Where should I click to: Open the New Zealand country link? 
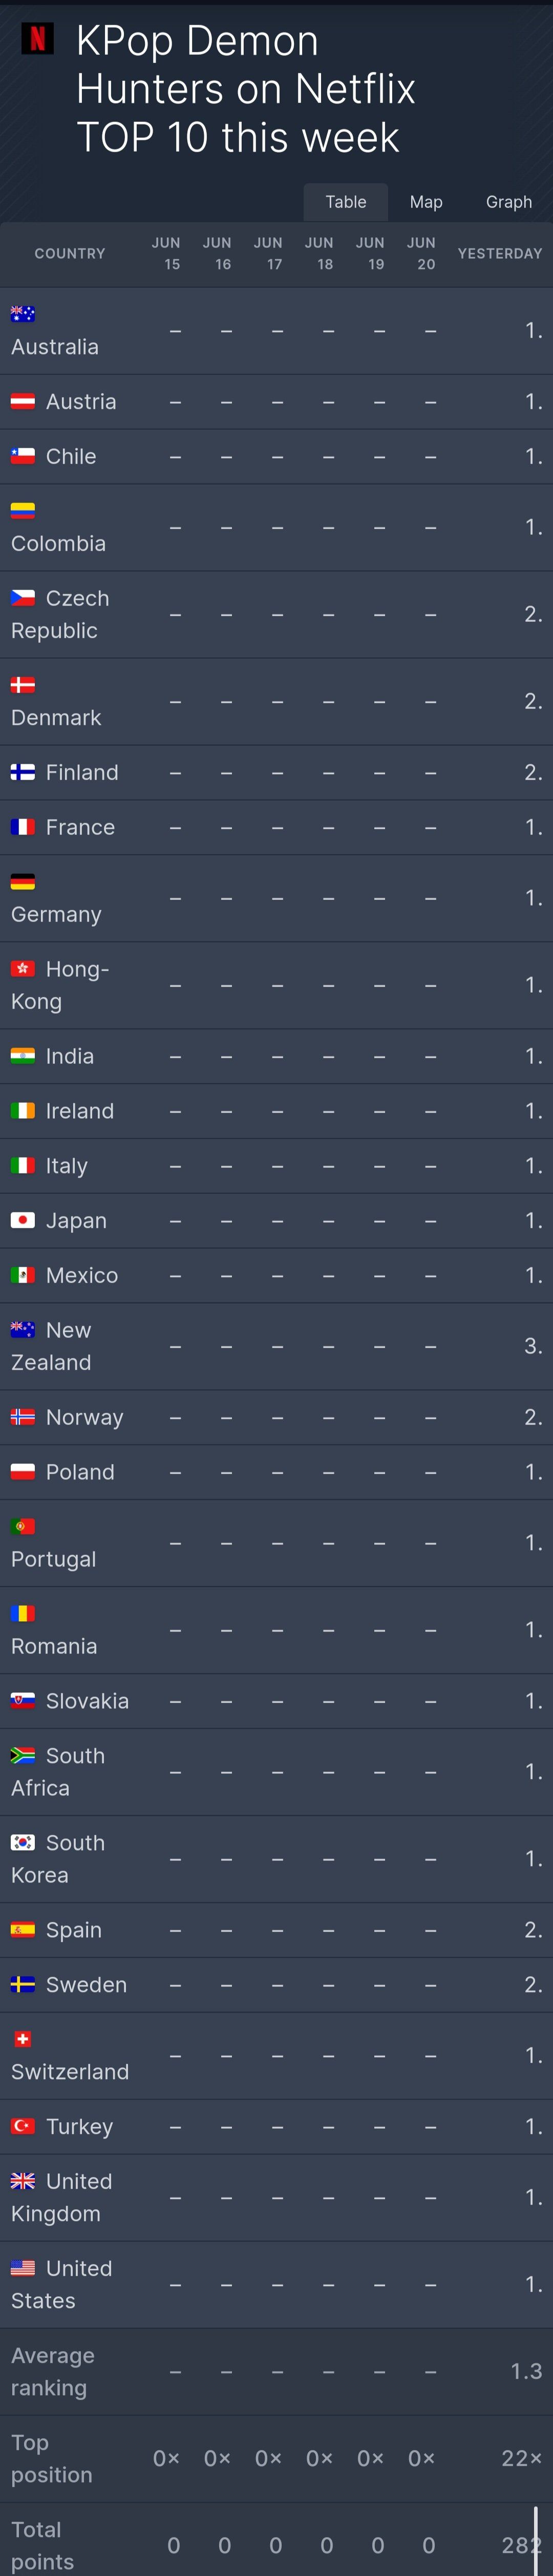(51, 1346)
